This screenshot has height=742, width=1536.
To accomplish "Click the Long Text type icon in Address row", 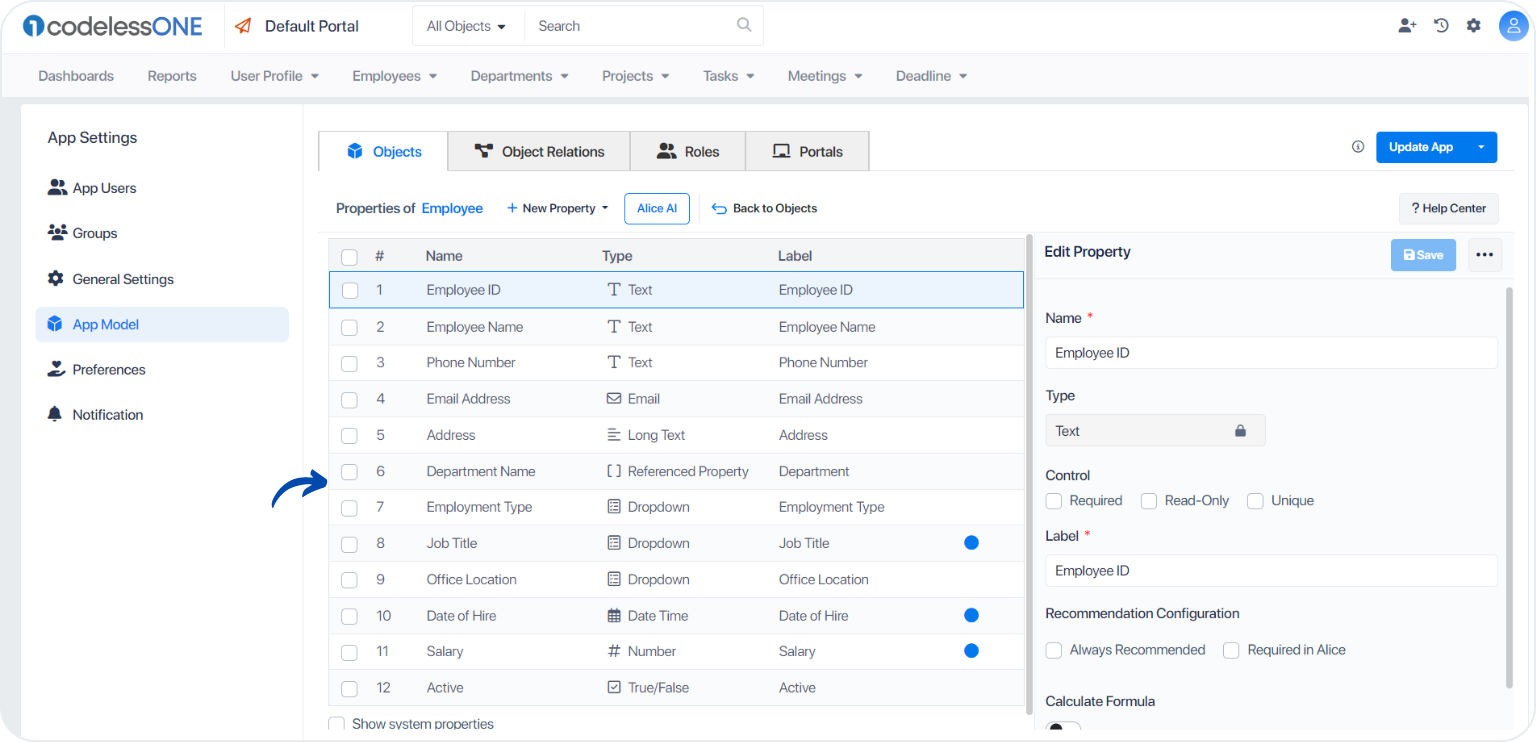I will [614, 435].
